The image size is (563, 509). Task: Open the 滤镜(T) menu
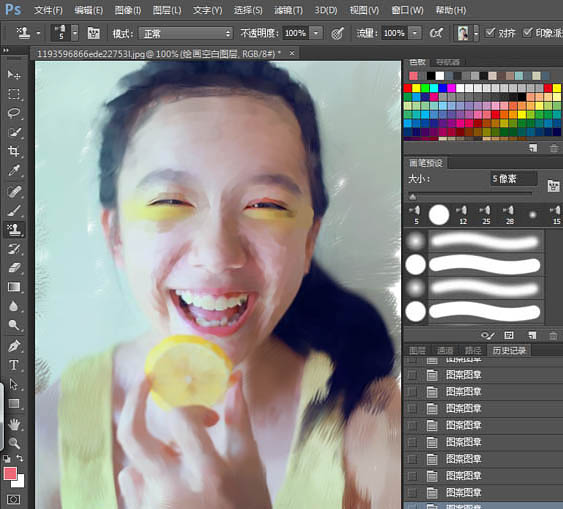[288, 10]
